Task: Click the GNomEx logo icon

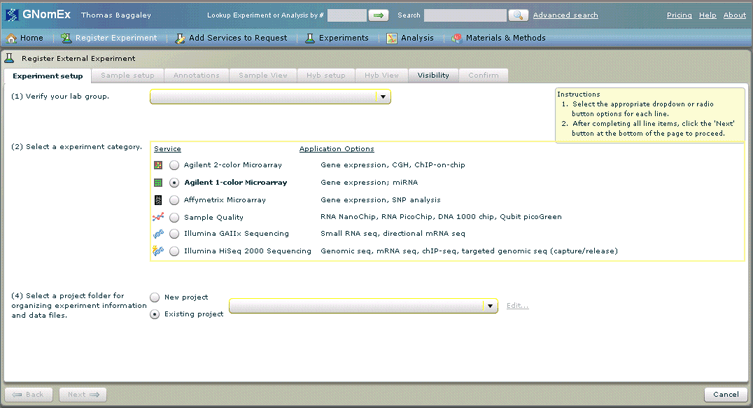Action: point(12,15)
